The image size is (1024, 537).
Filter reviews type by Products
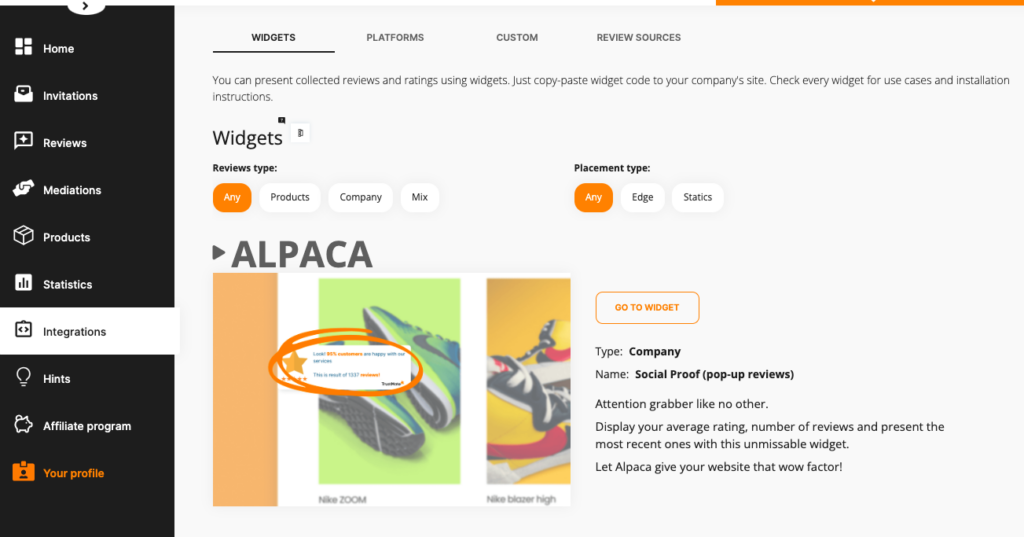(x=290, y=197)
